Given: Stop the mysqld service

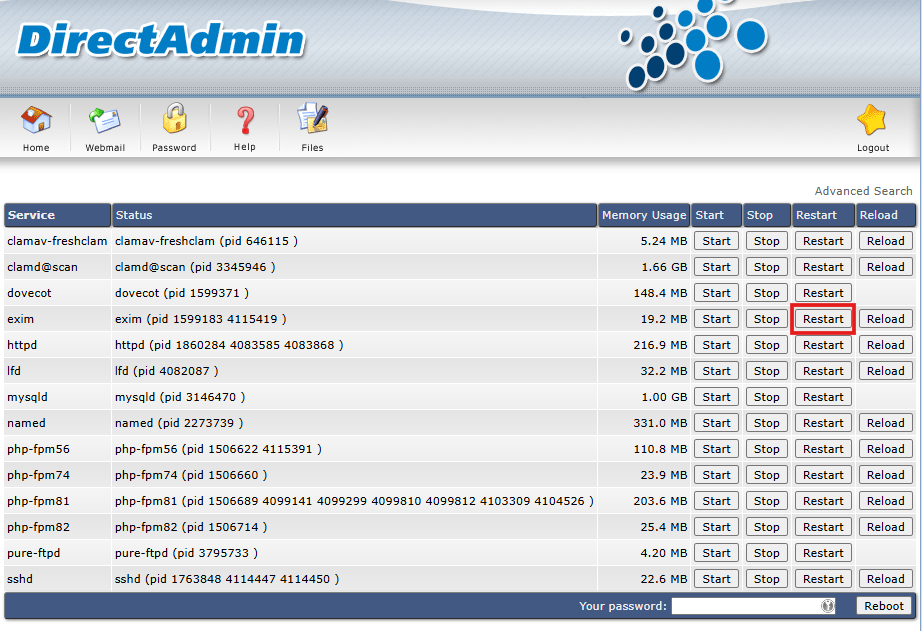Looking at the screenshot, I should coord(766,397).
